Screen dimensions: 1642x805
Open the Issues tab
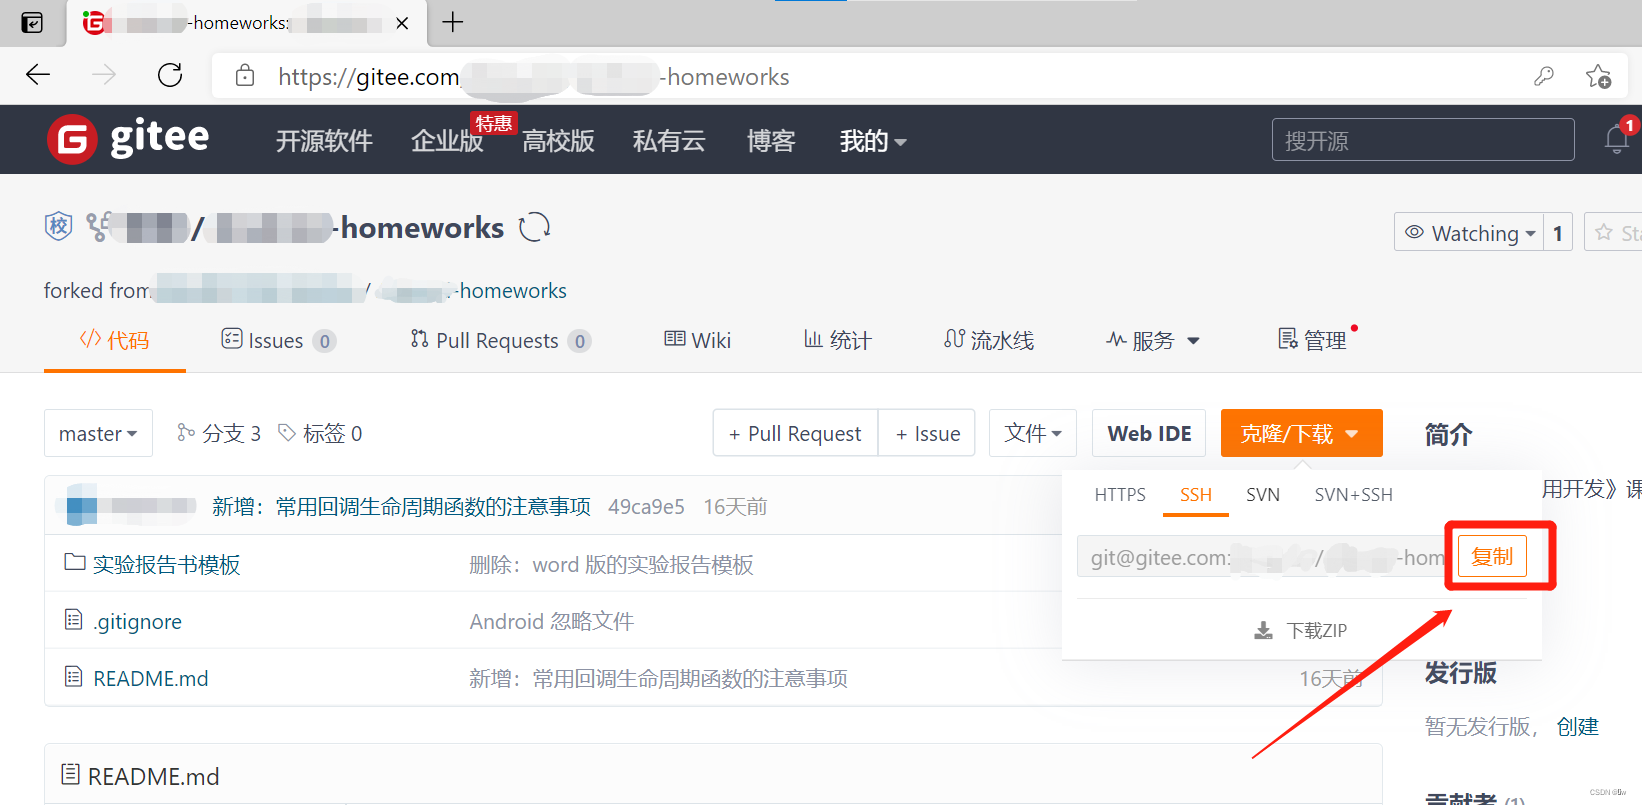tap(278, 340)
